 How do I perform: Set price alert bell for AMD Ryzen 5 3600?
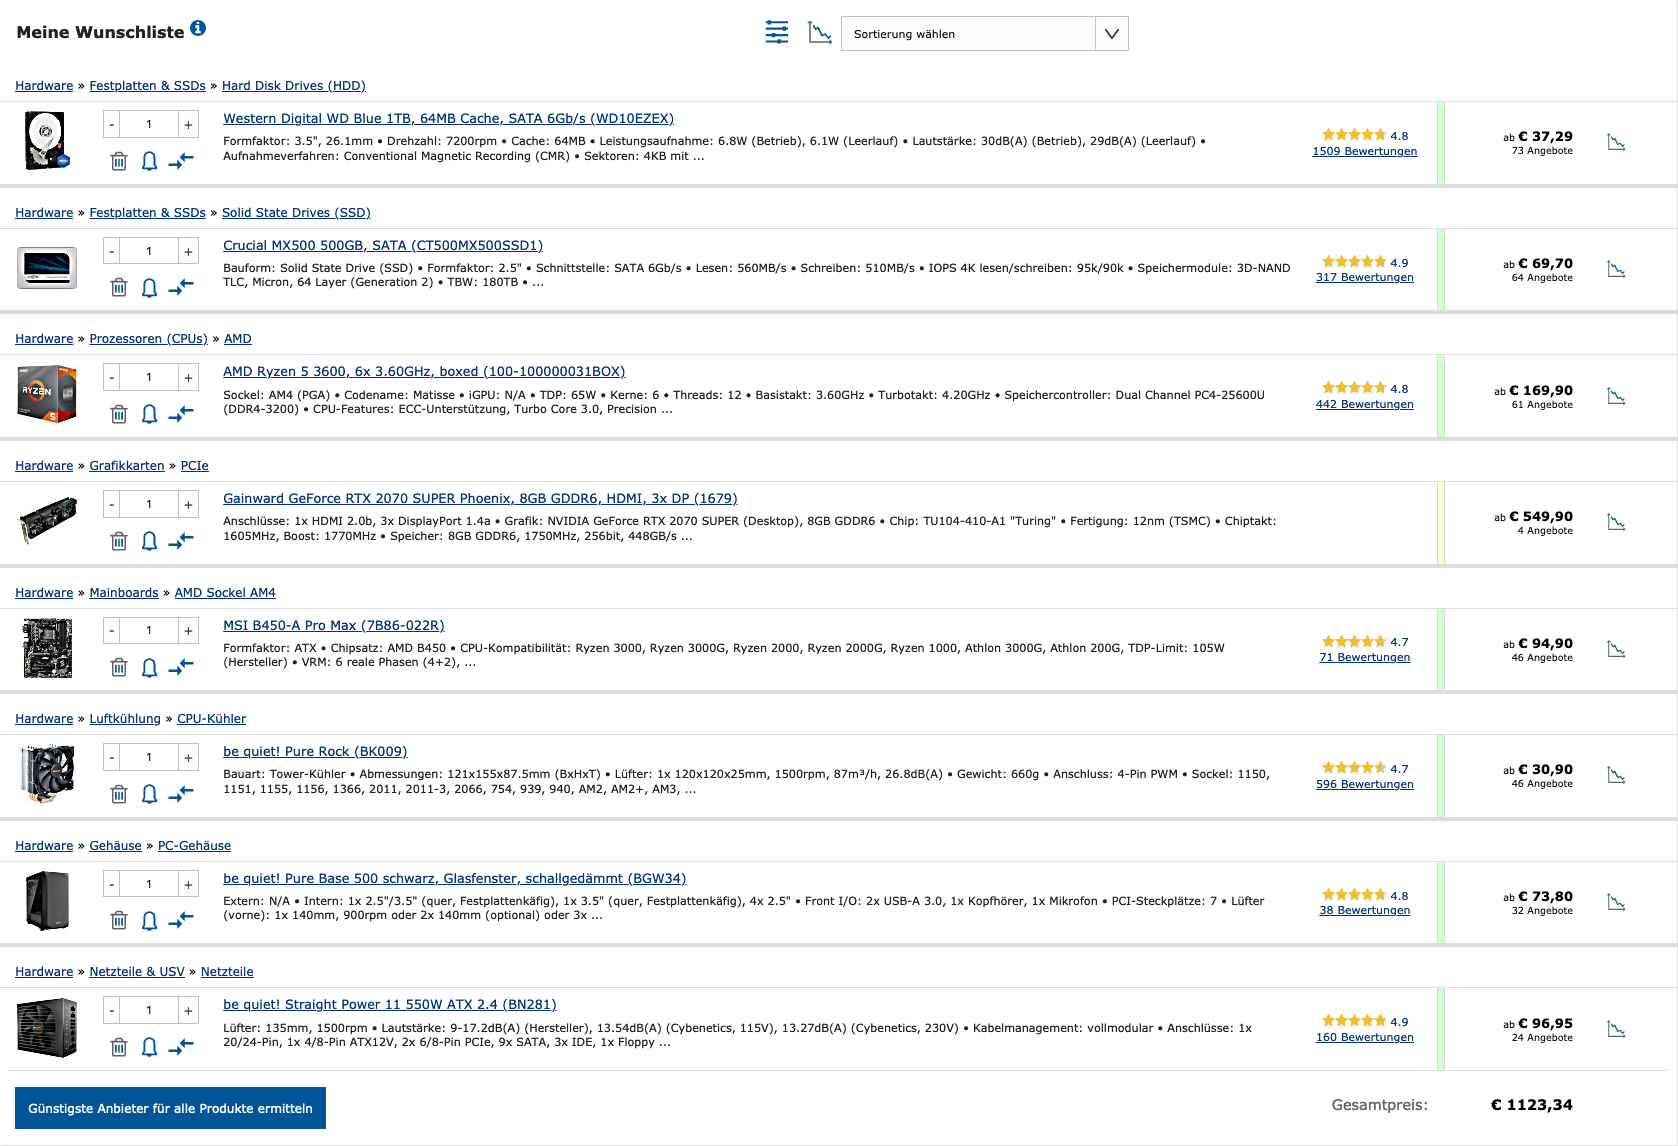tap(149, 414)
